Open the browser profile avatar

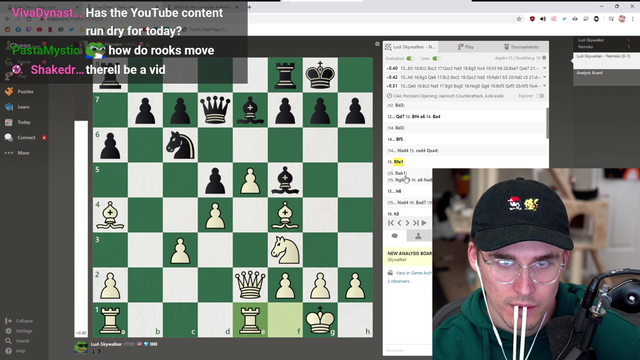point(622,18)
